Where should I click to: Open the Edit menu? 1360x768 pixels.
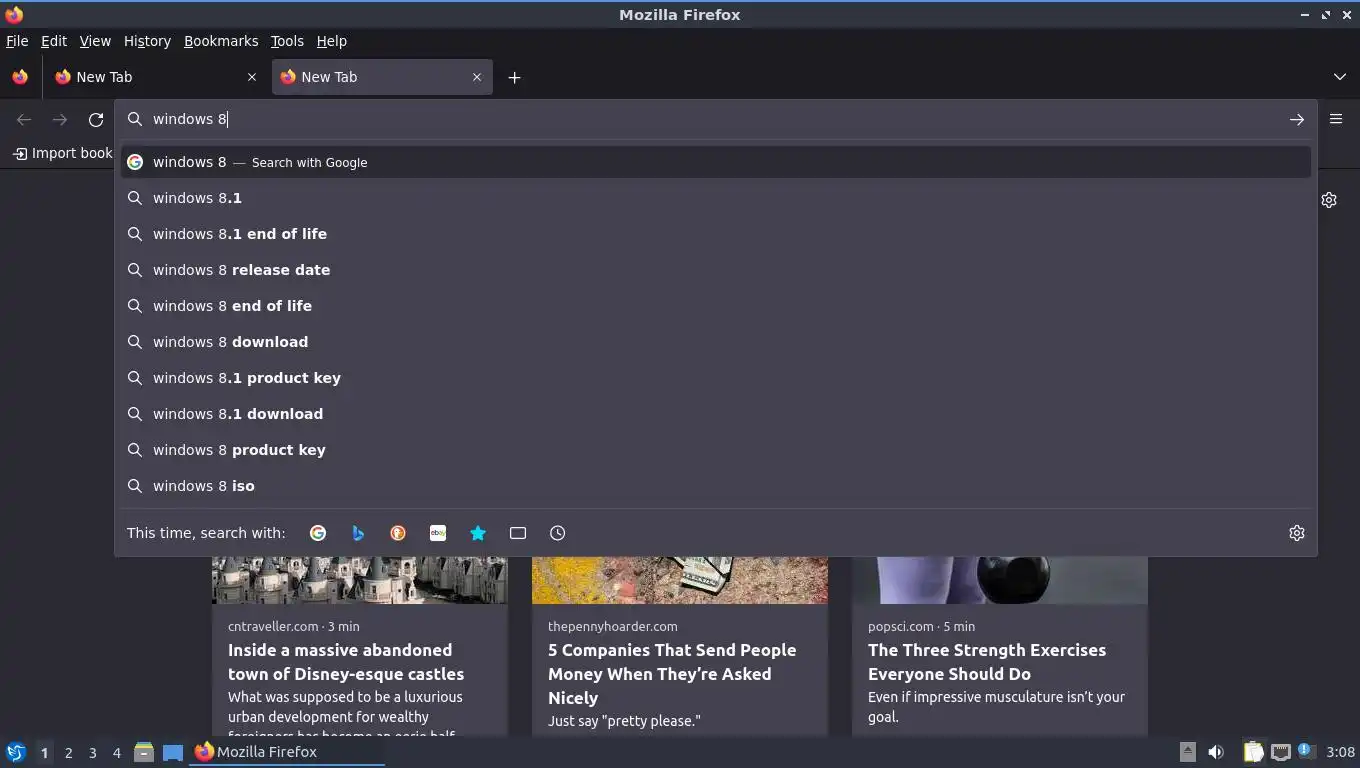pyautogui.click(x=54, y=41)
